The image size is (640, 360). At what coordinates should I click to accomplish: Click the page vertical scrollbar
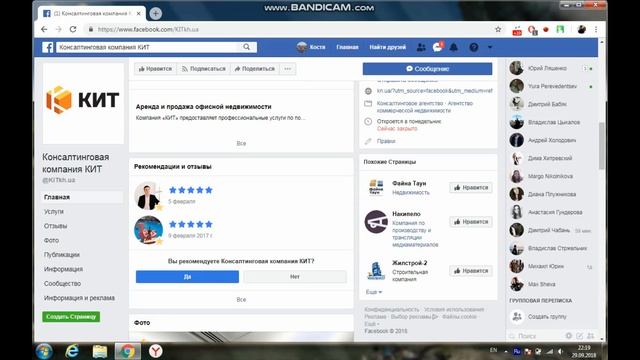tap(602, 145)
